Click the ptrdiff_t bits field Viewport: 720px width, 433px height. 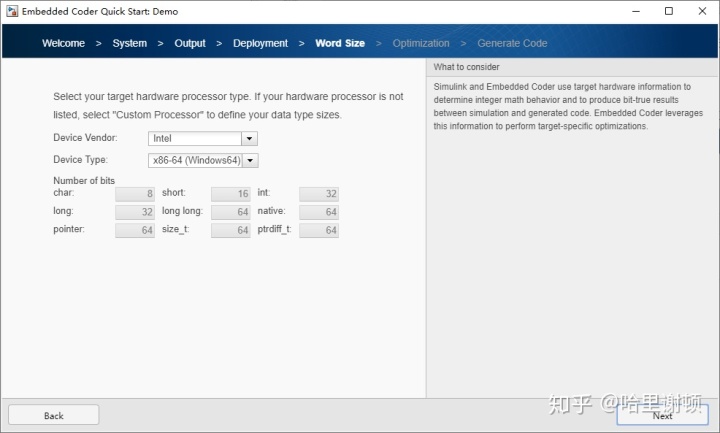click(319, 230)
